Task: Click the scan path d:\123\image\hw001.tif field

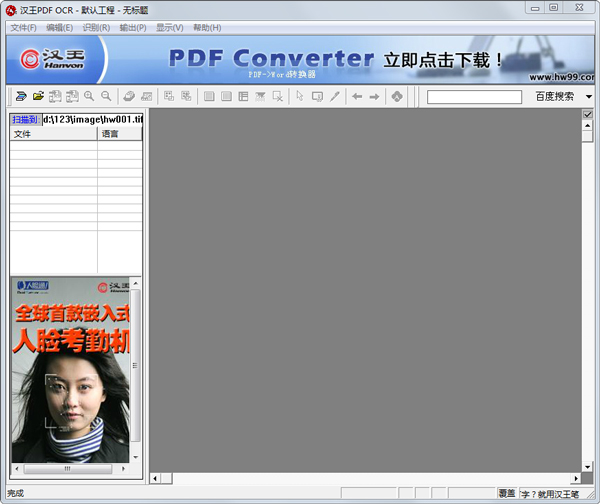Action: pos(92,119)
